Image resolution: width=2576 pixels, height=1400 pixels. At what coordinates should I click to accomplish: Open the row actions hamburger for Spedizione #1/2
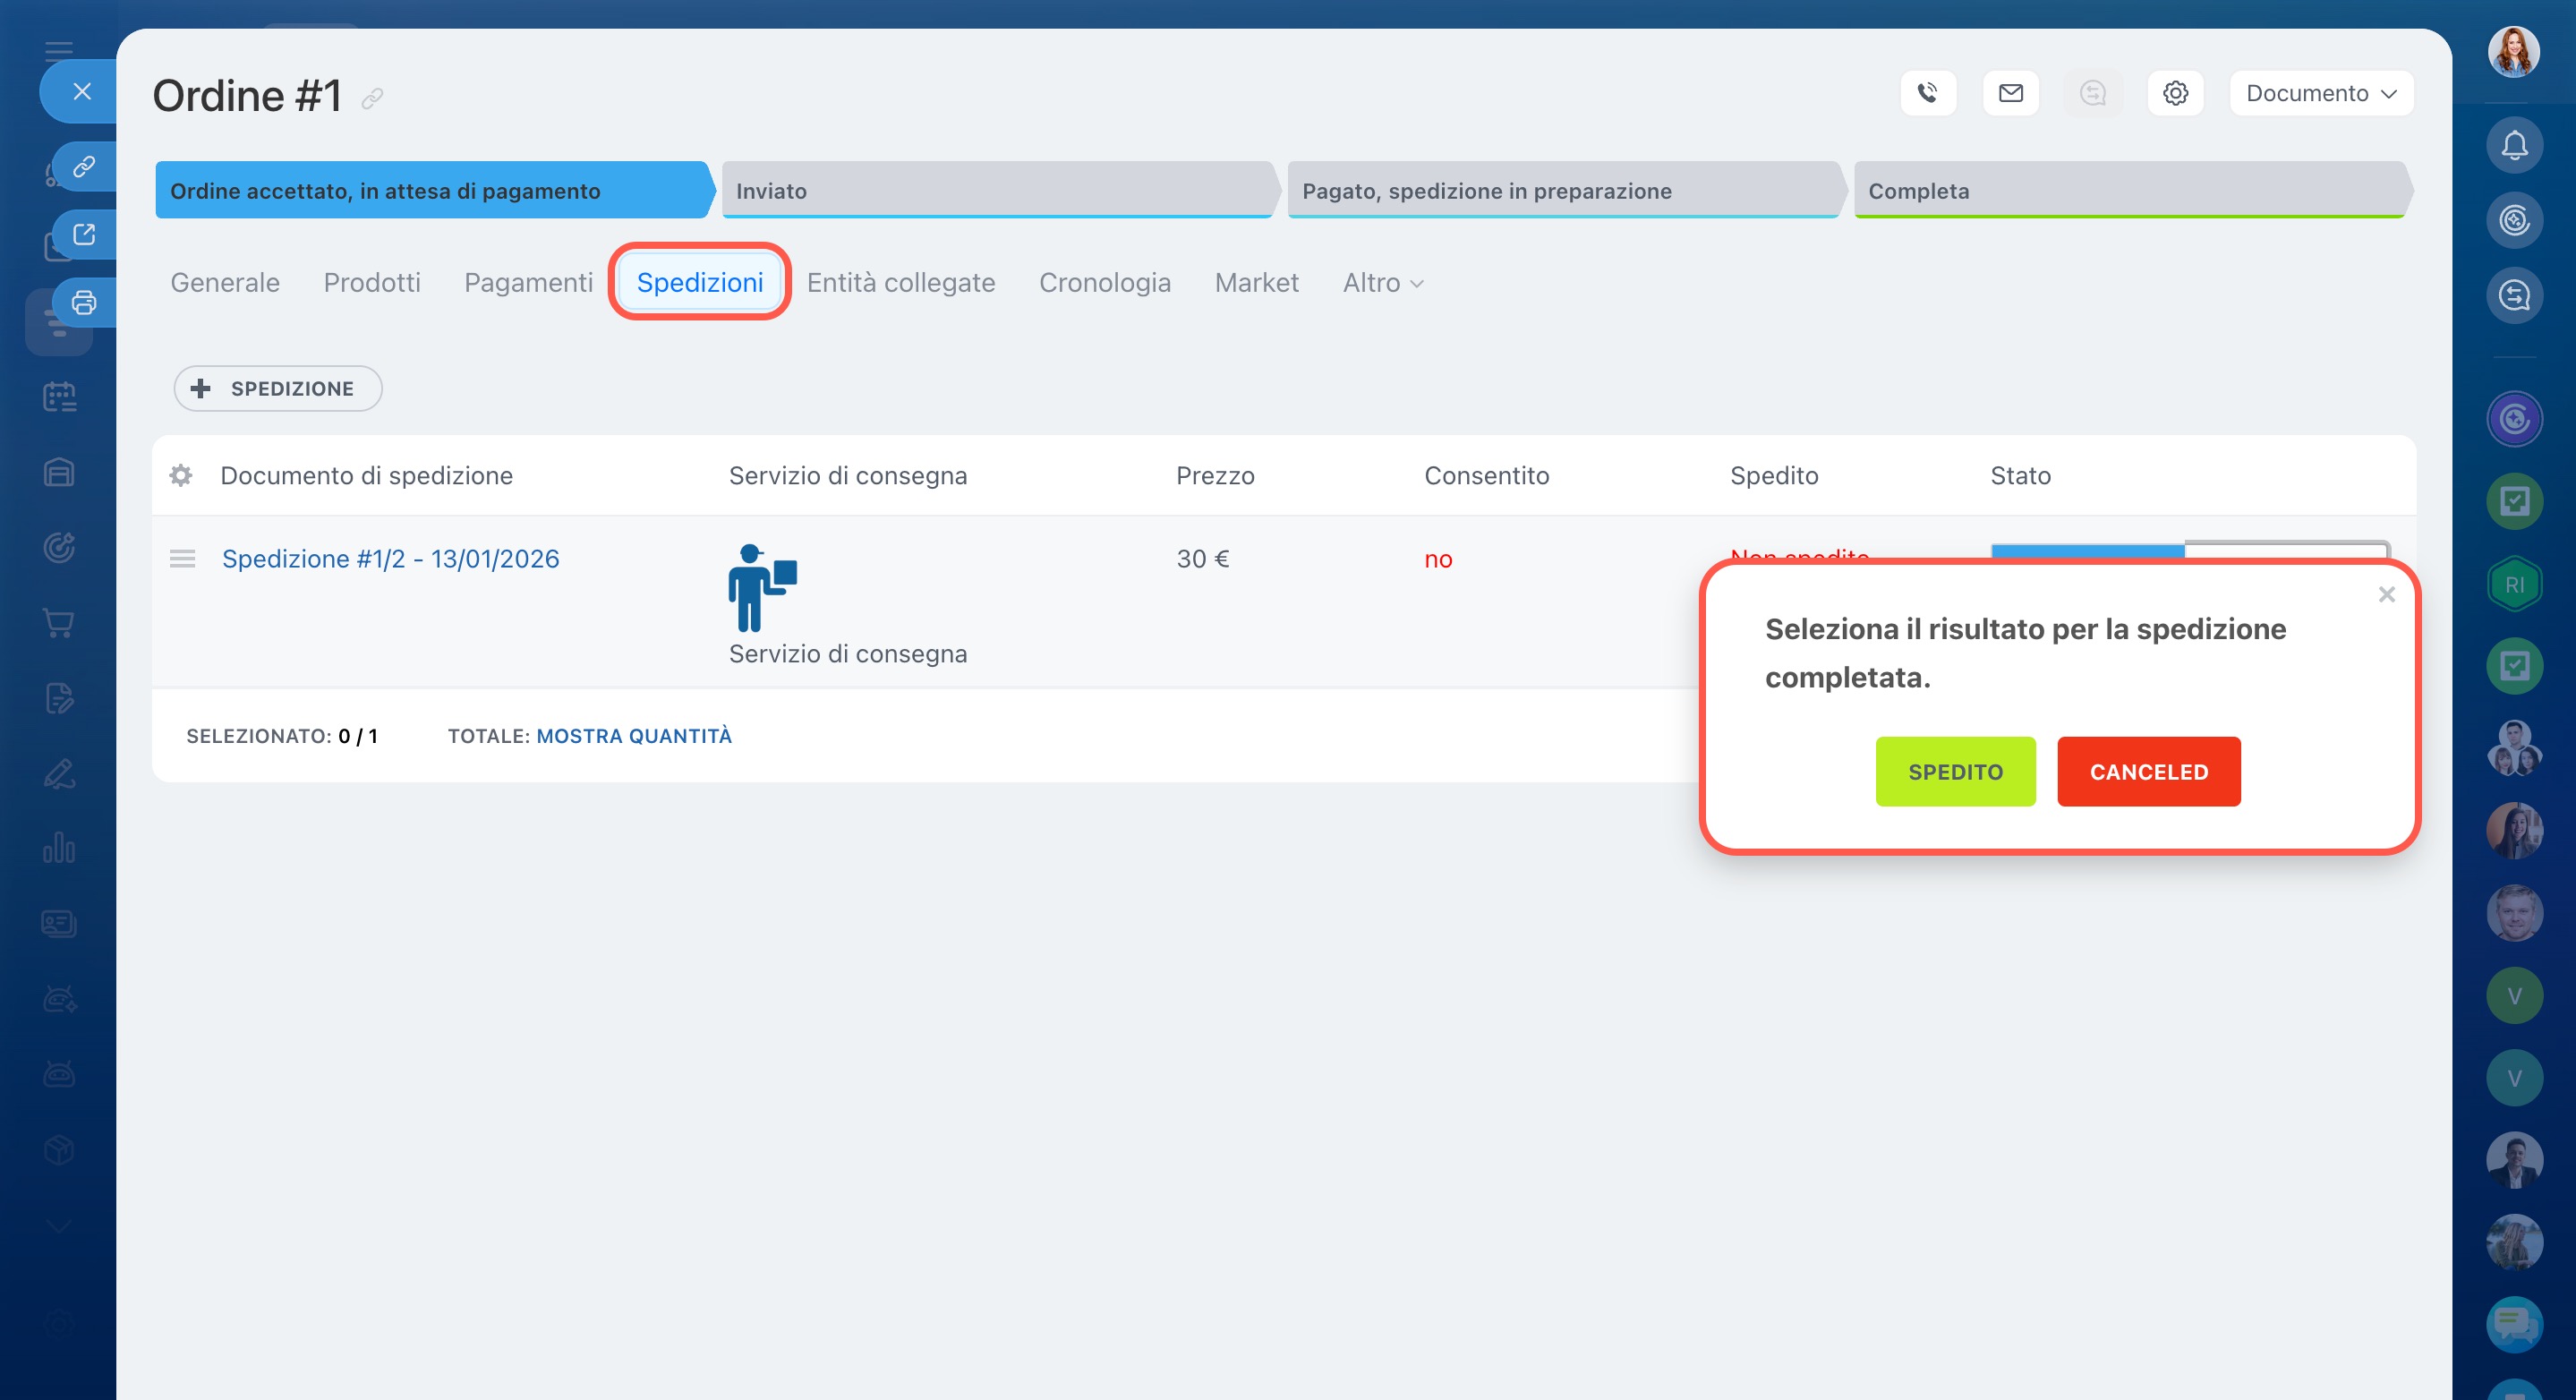point(182,559)
